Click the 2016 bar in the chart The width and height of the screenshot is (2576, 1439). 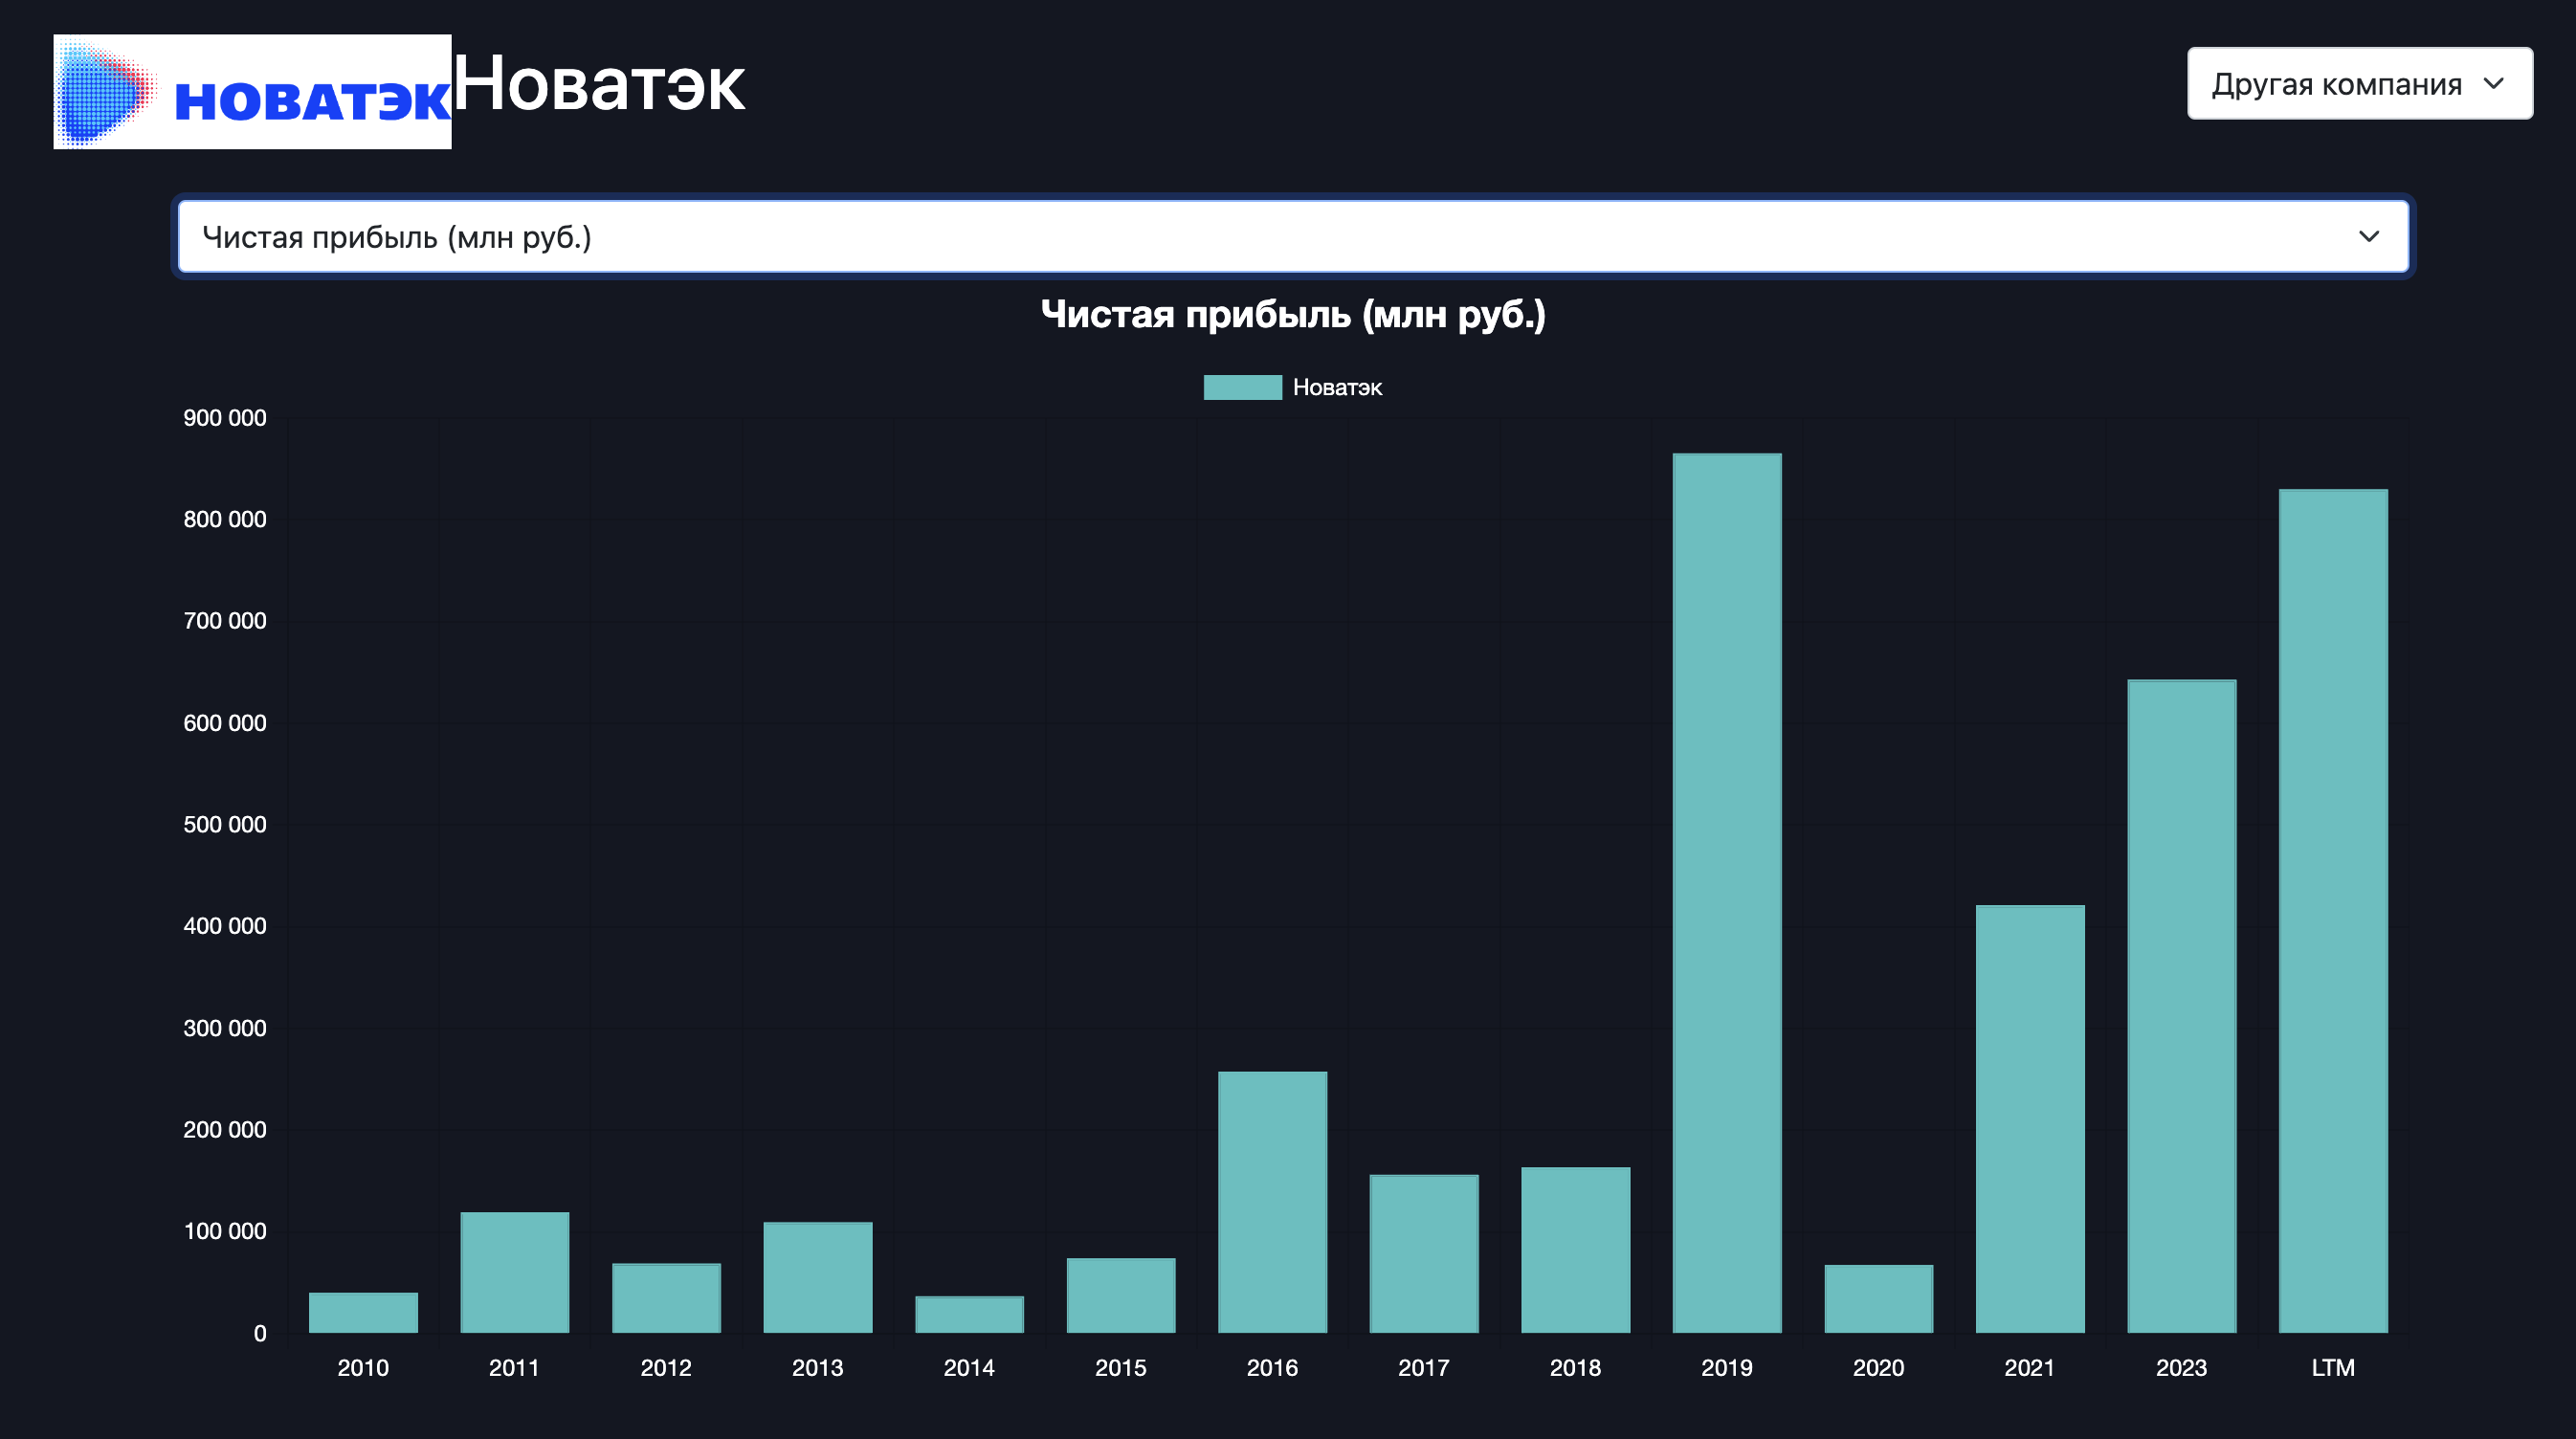[1272, 1202]
